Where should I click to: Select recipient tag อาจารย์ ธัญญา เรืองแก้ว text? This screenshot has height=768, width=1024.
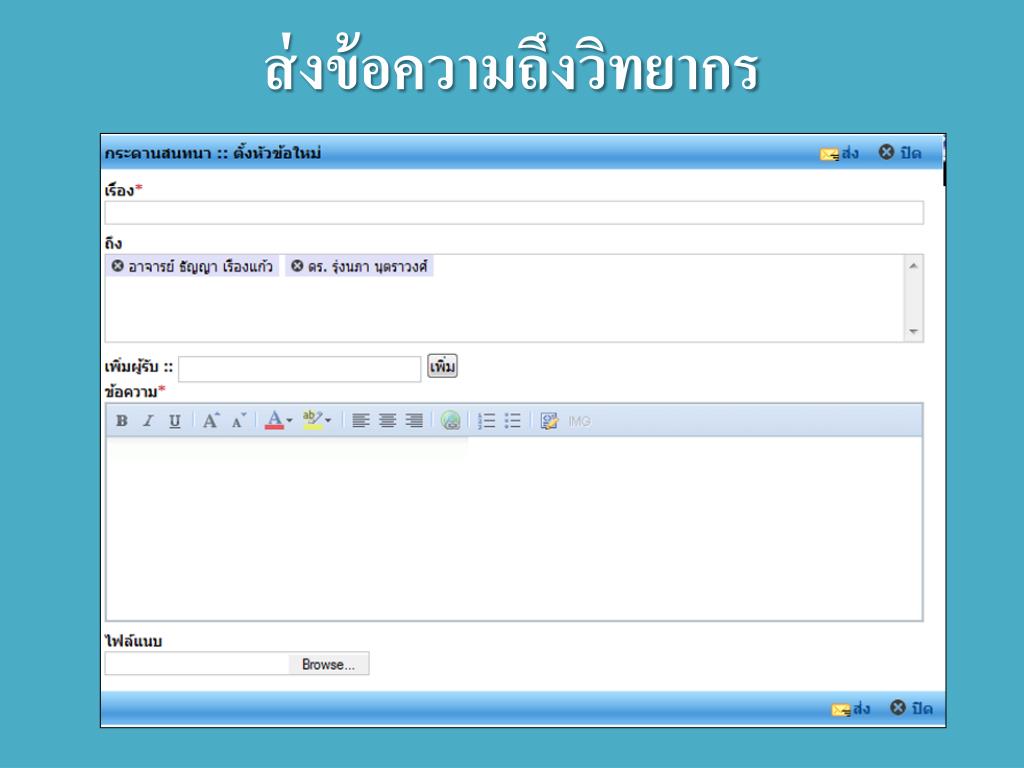(200, 266)
